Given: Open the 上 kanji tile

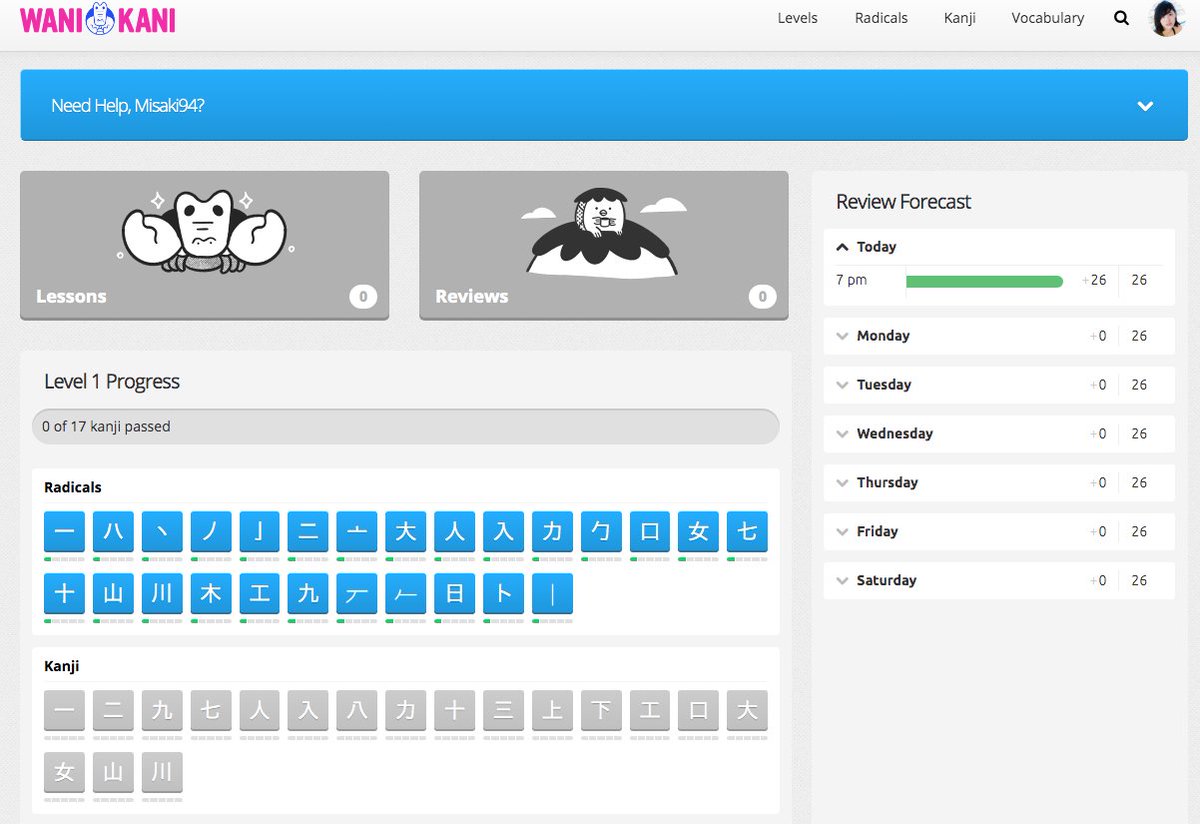Looking at the screenshot, I should [552, 710].
